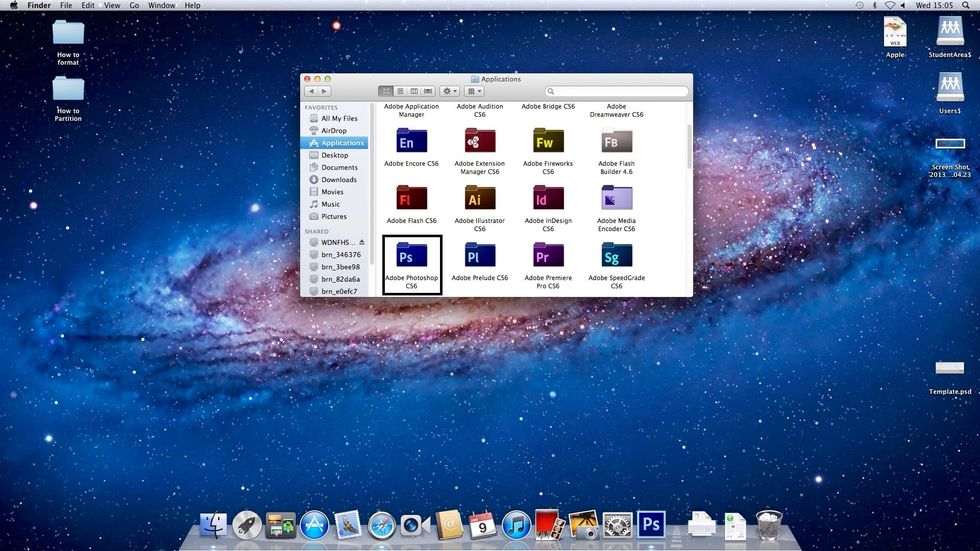Image resolution: width=980 pixels, height=551 pixels.
Task: Switch Finder to Cover Flow view
Action: pos(428,91)
